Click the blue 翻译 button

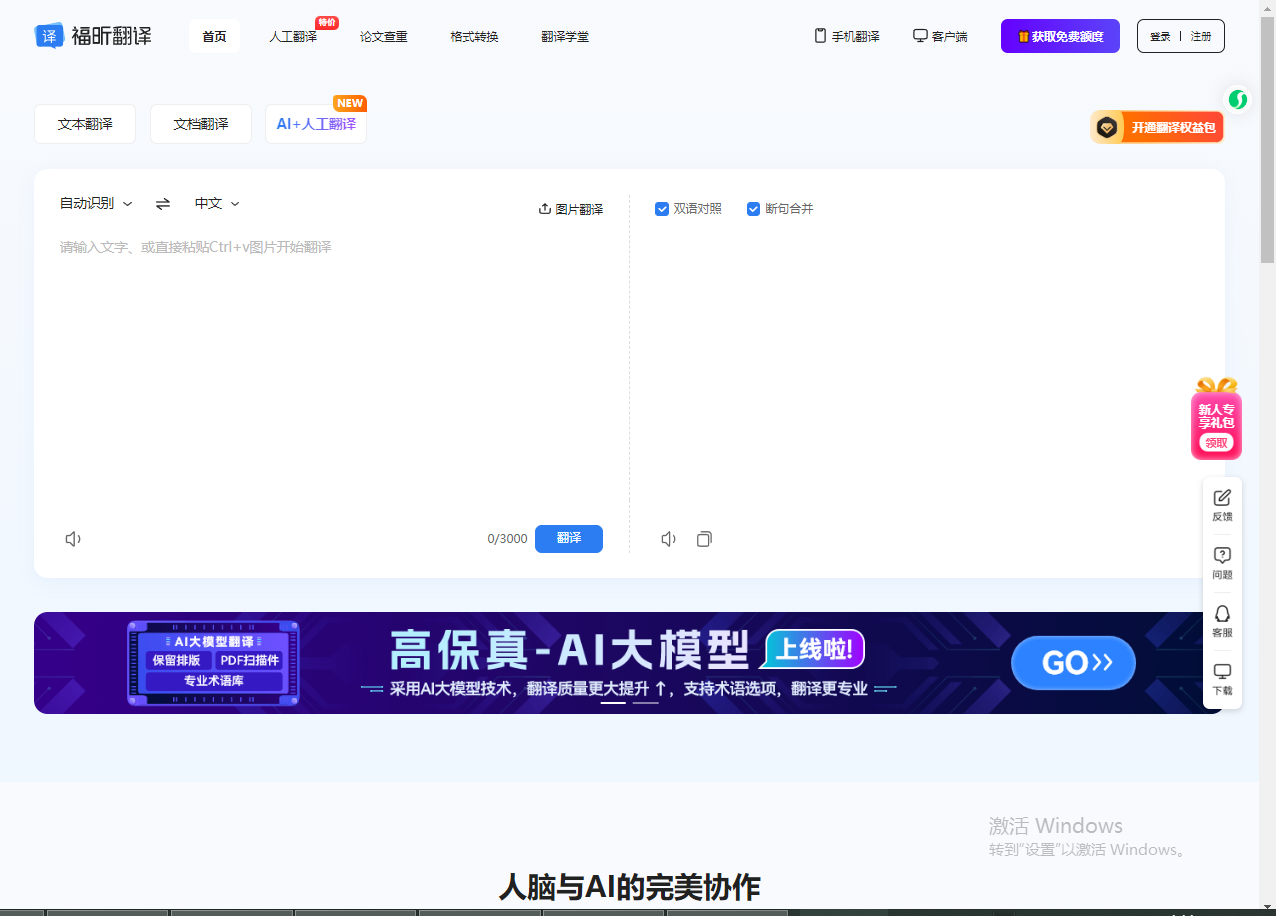(x=569, y=538)
